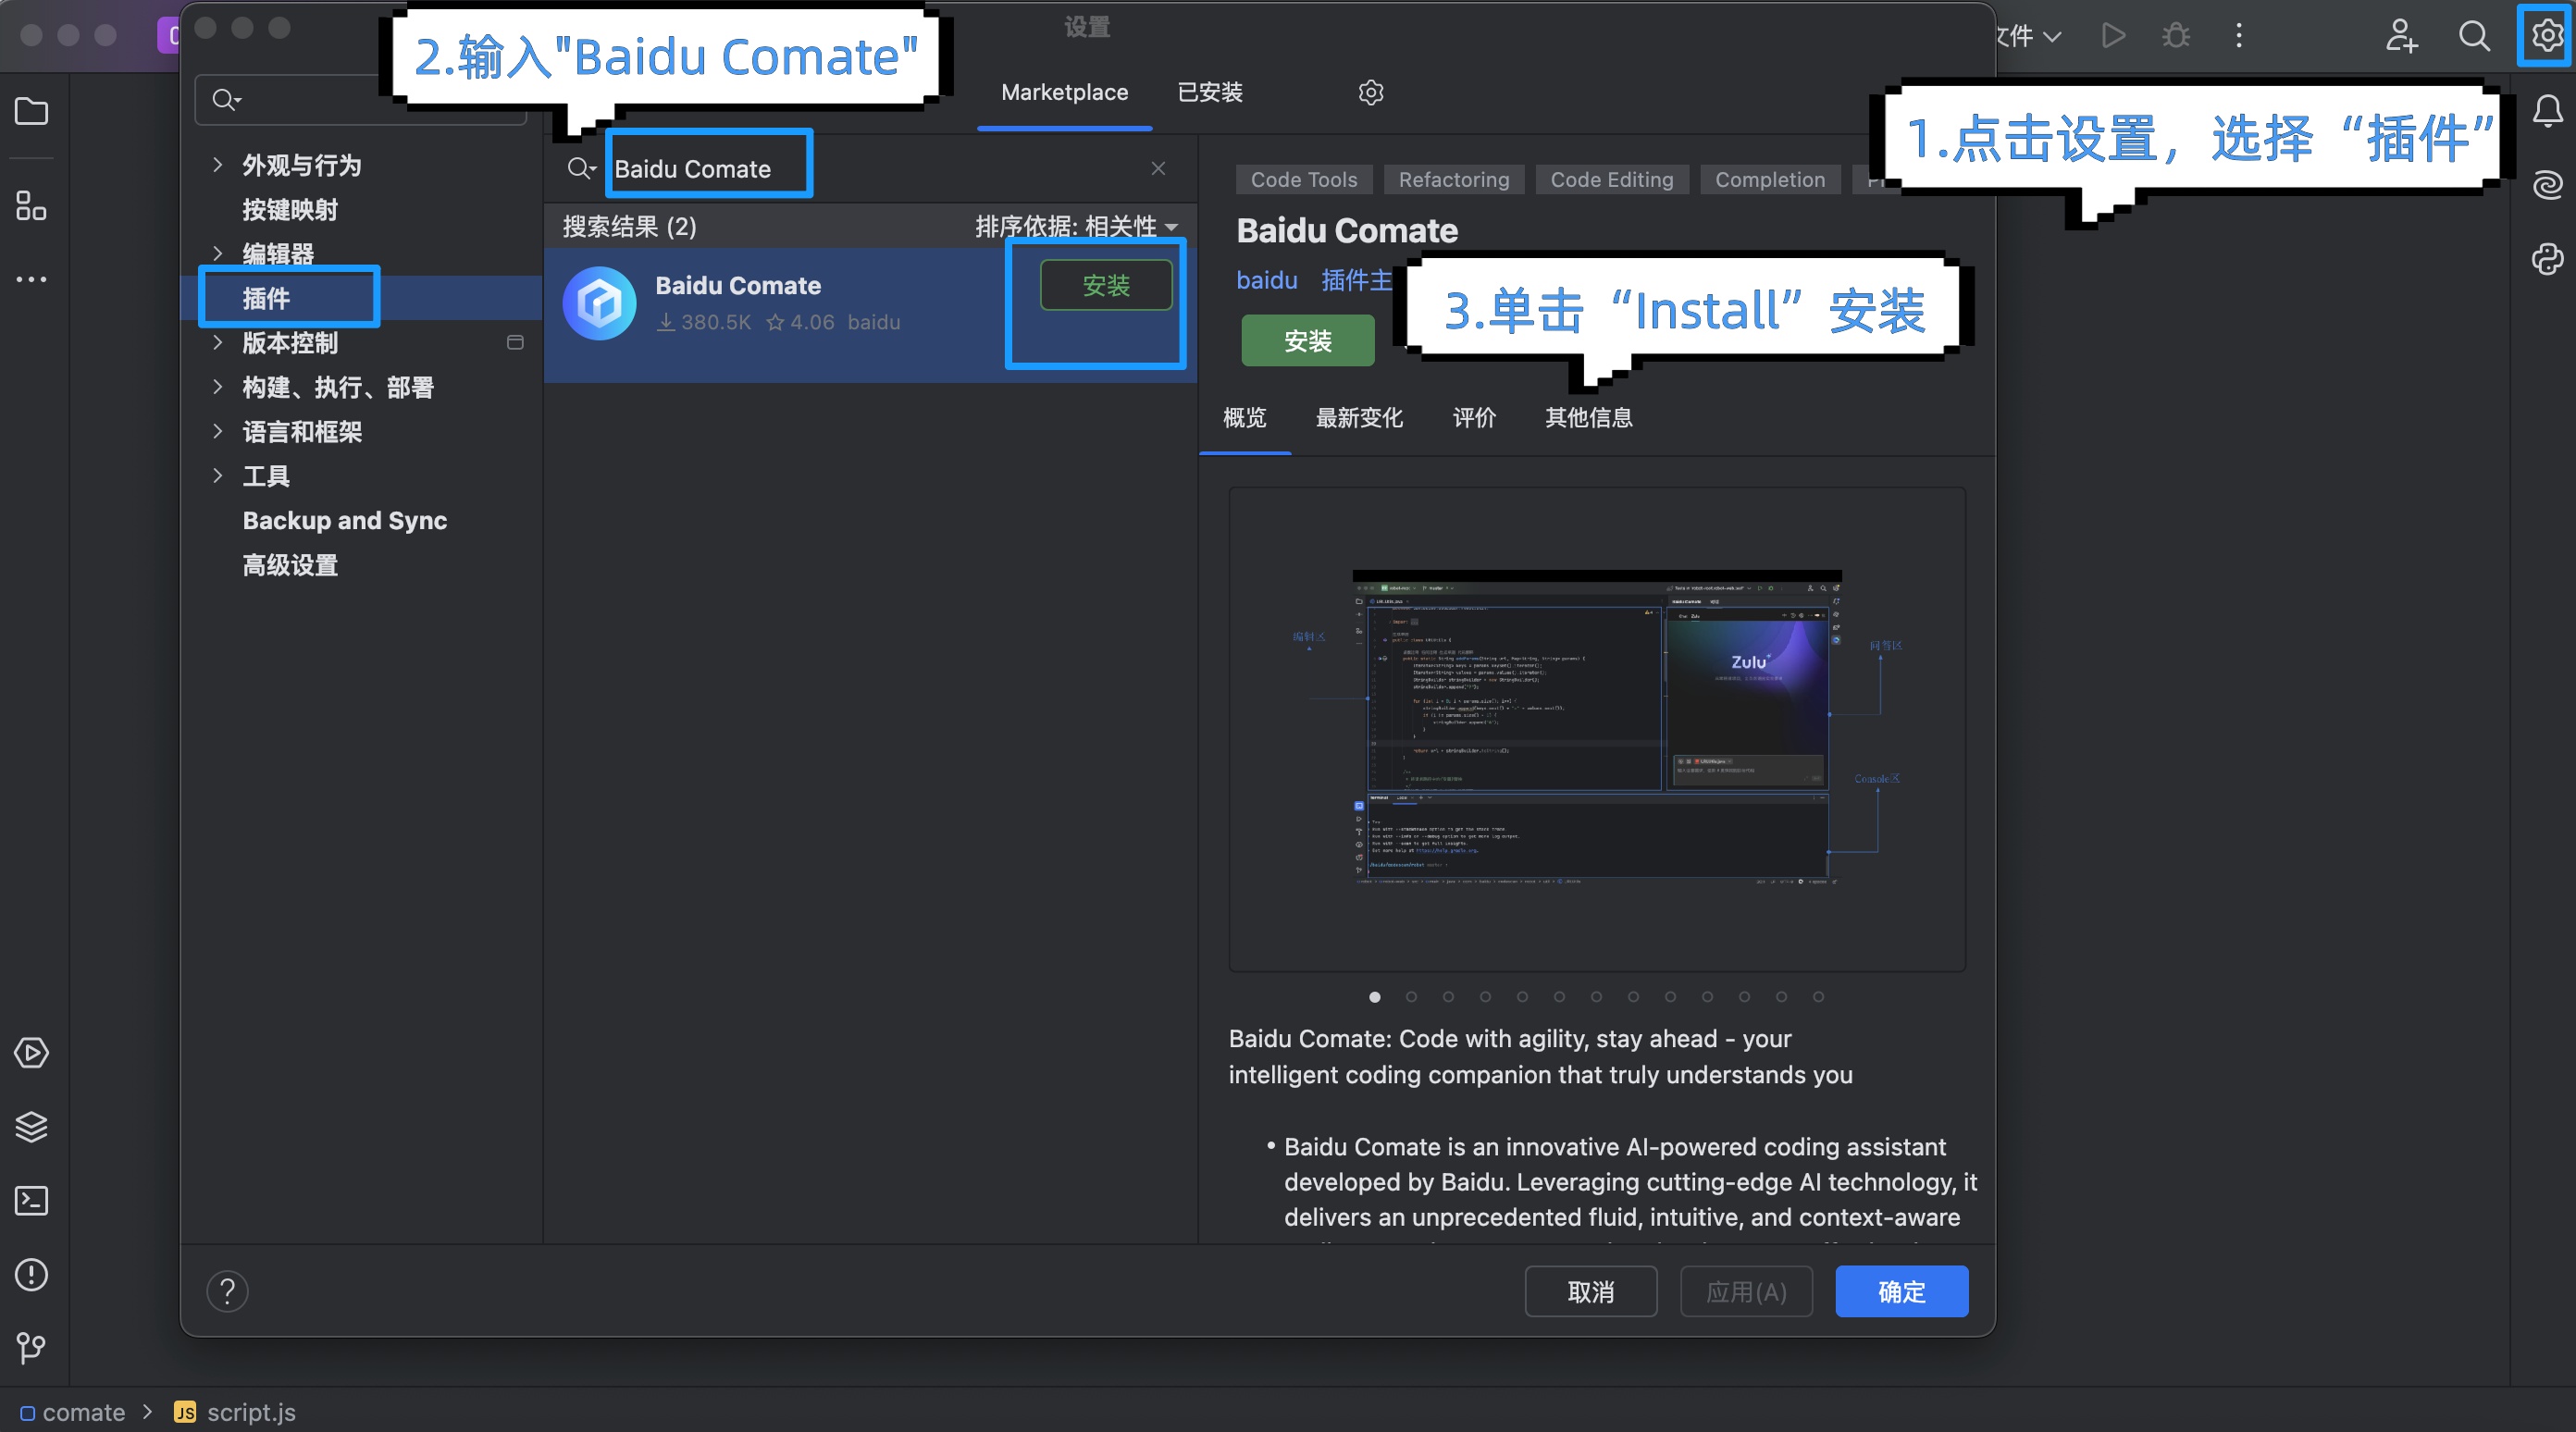Show more tool windows ellipsis

[x=31, y=279]
